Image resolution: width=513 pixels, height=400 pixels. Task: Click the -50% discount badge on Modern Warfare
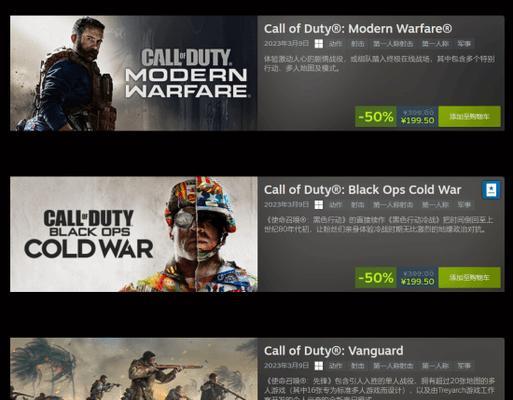(376, 116)
